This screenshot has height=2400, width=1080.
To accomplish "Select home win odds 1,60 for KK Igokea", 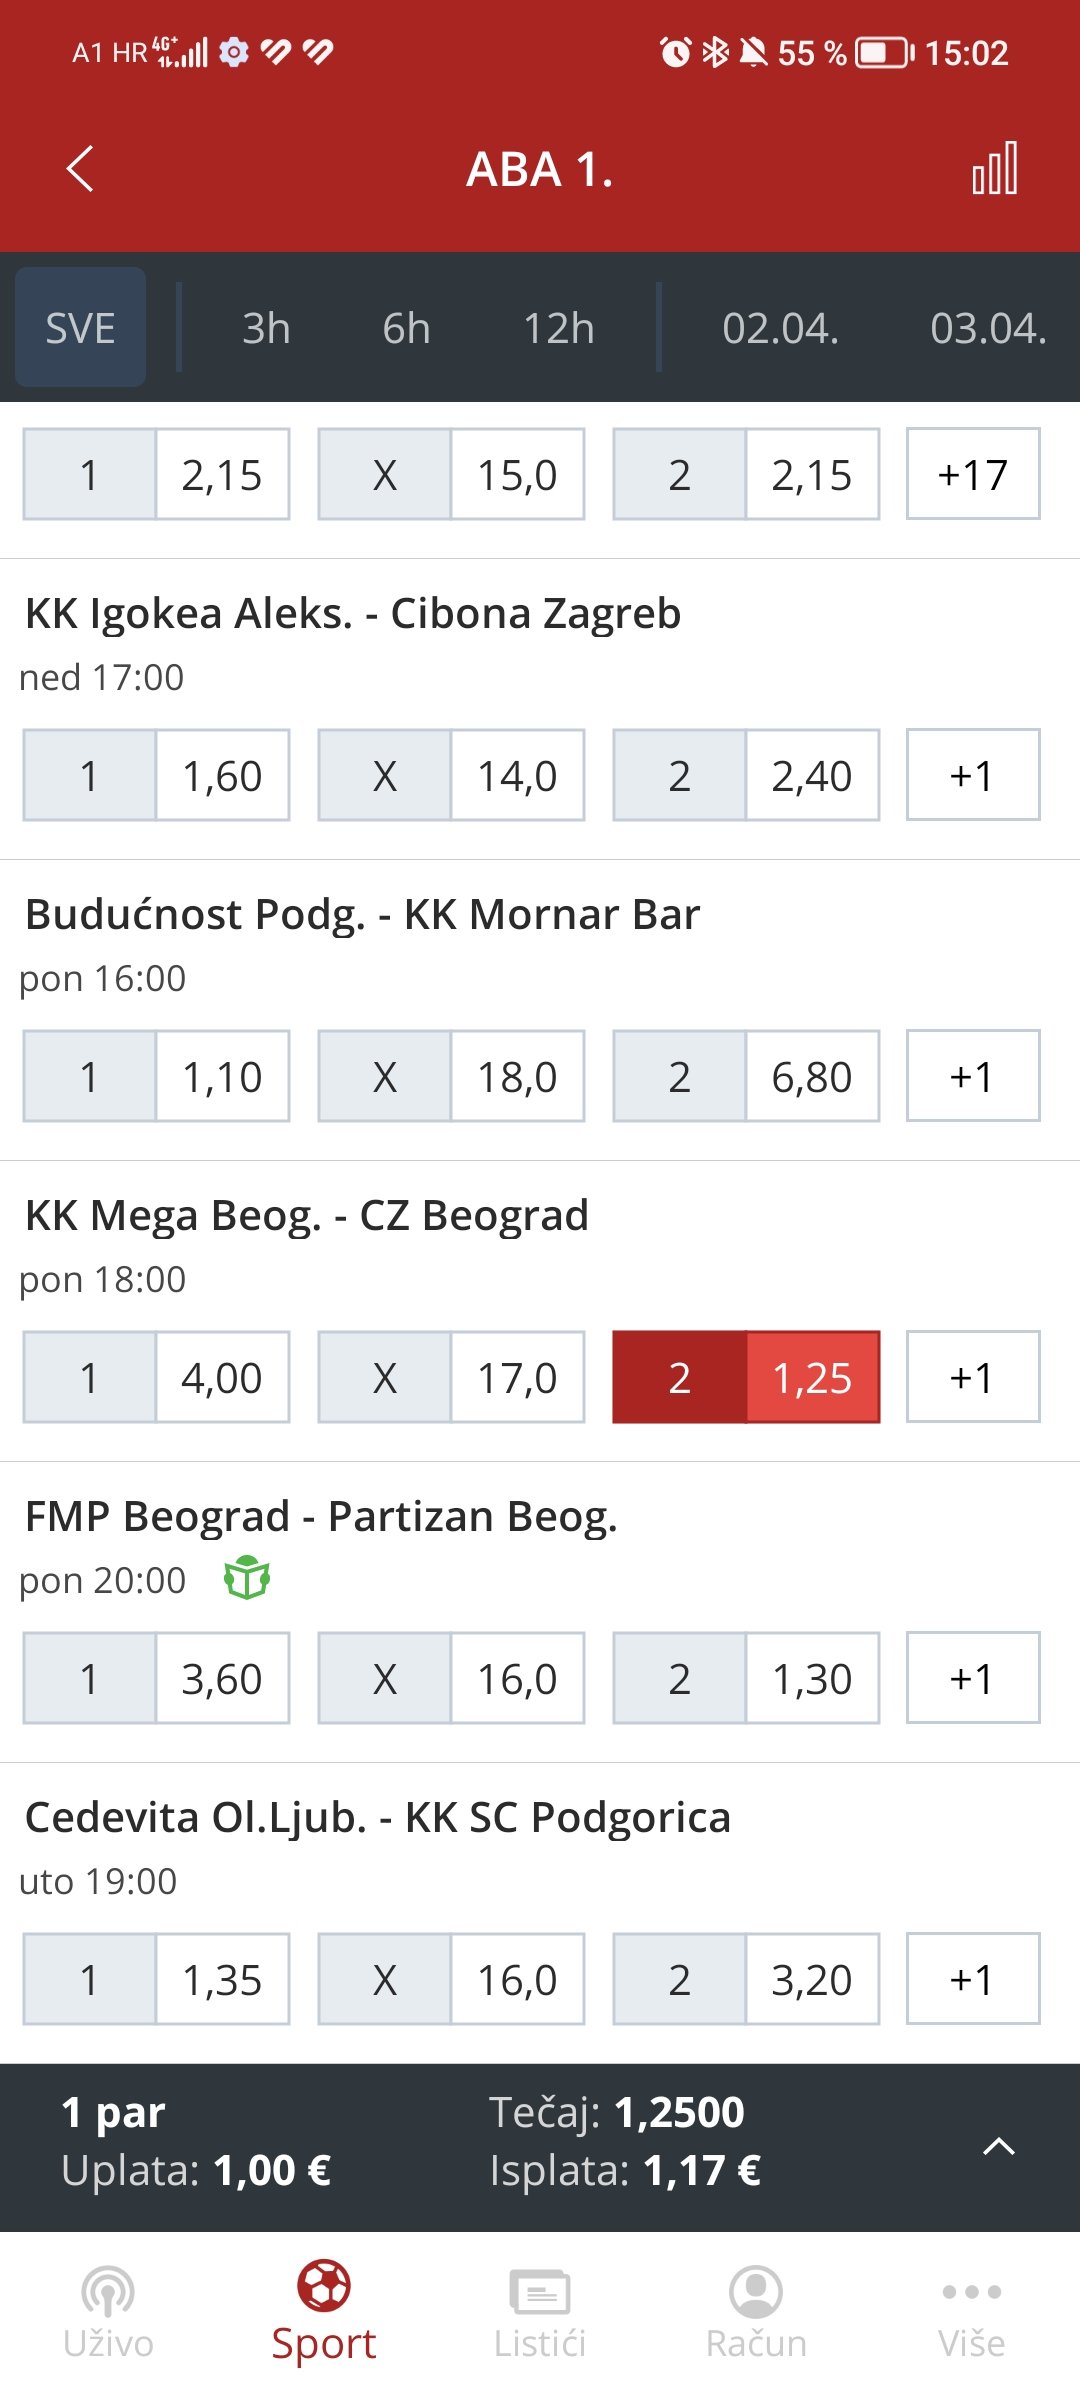I will (156, 775).
